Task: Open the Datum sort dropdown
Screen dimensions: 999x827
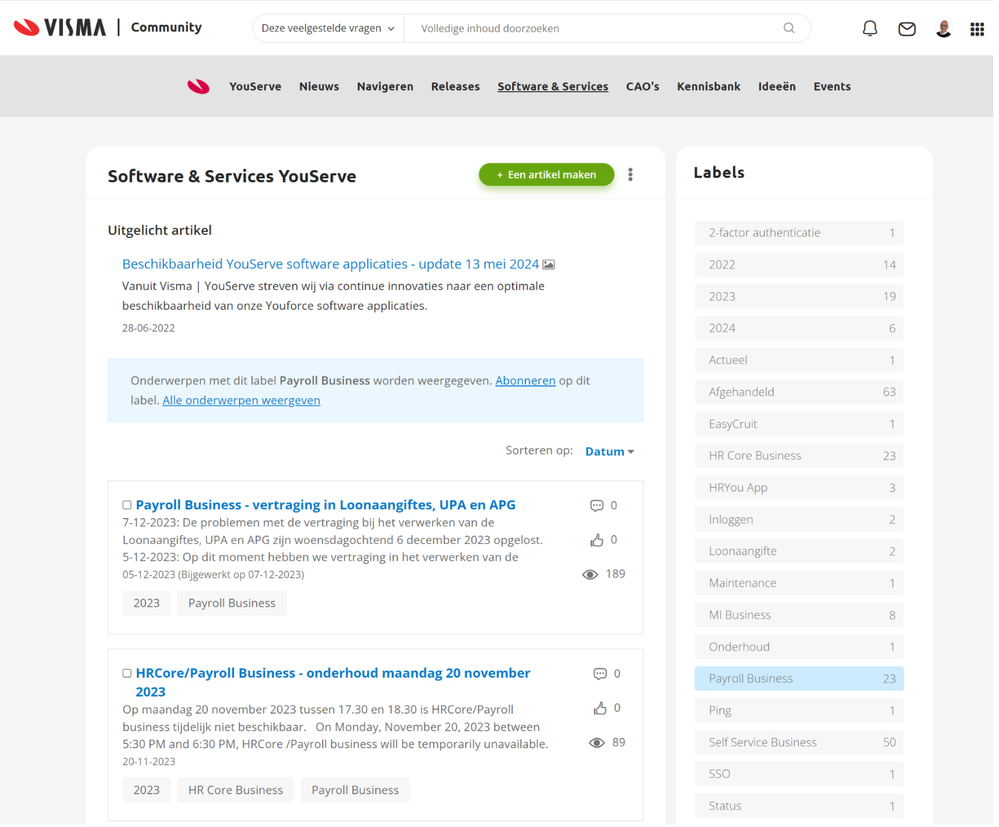Action: [609, 452]
